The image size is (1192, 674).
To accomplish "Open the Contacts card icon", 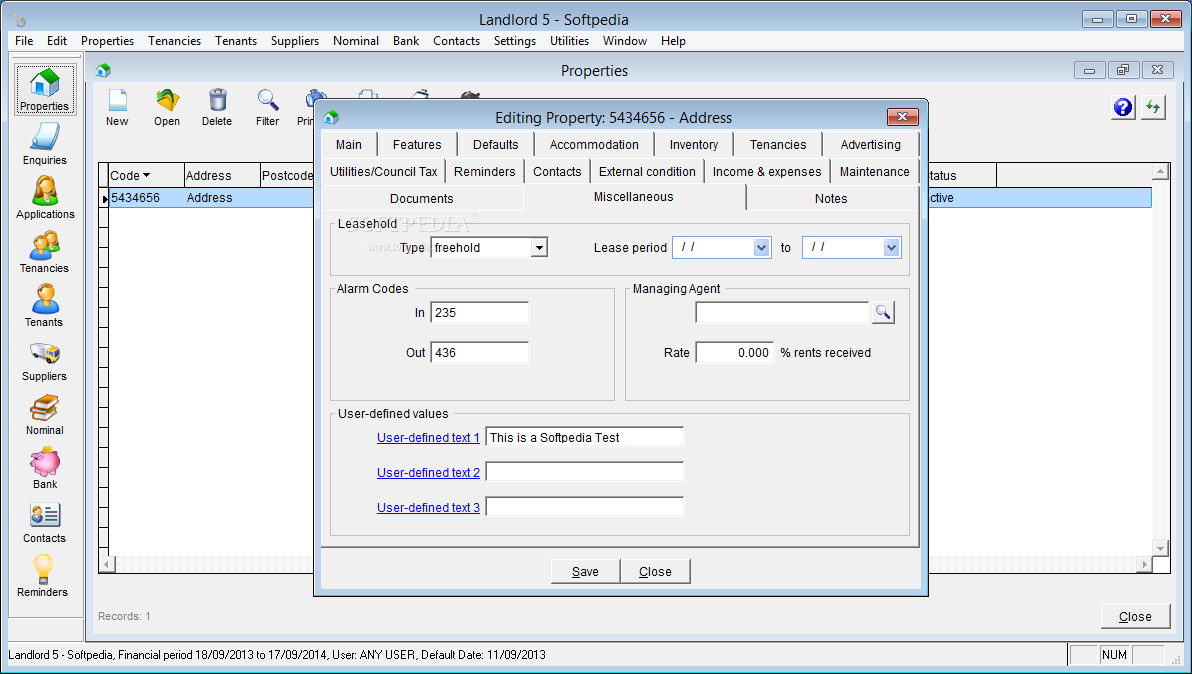I will (45, 522).
